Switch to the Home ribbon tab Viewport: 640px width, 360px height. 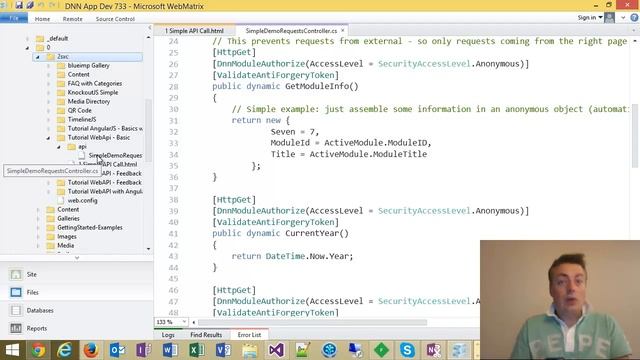[x=42, y=19]
